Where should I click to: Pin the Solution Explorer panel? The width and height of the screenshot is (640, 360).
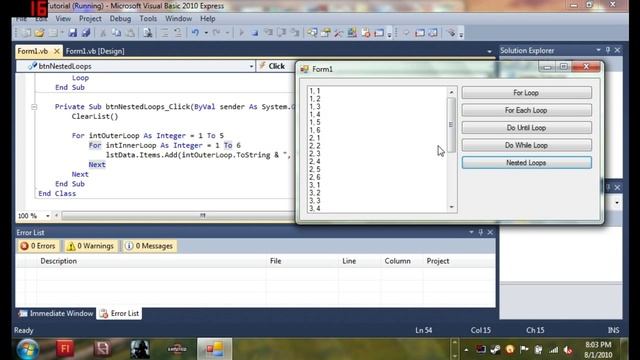(608, 50)
